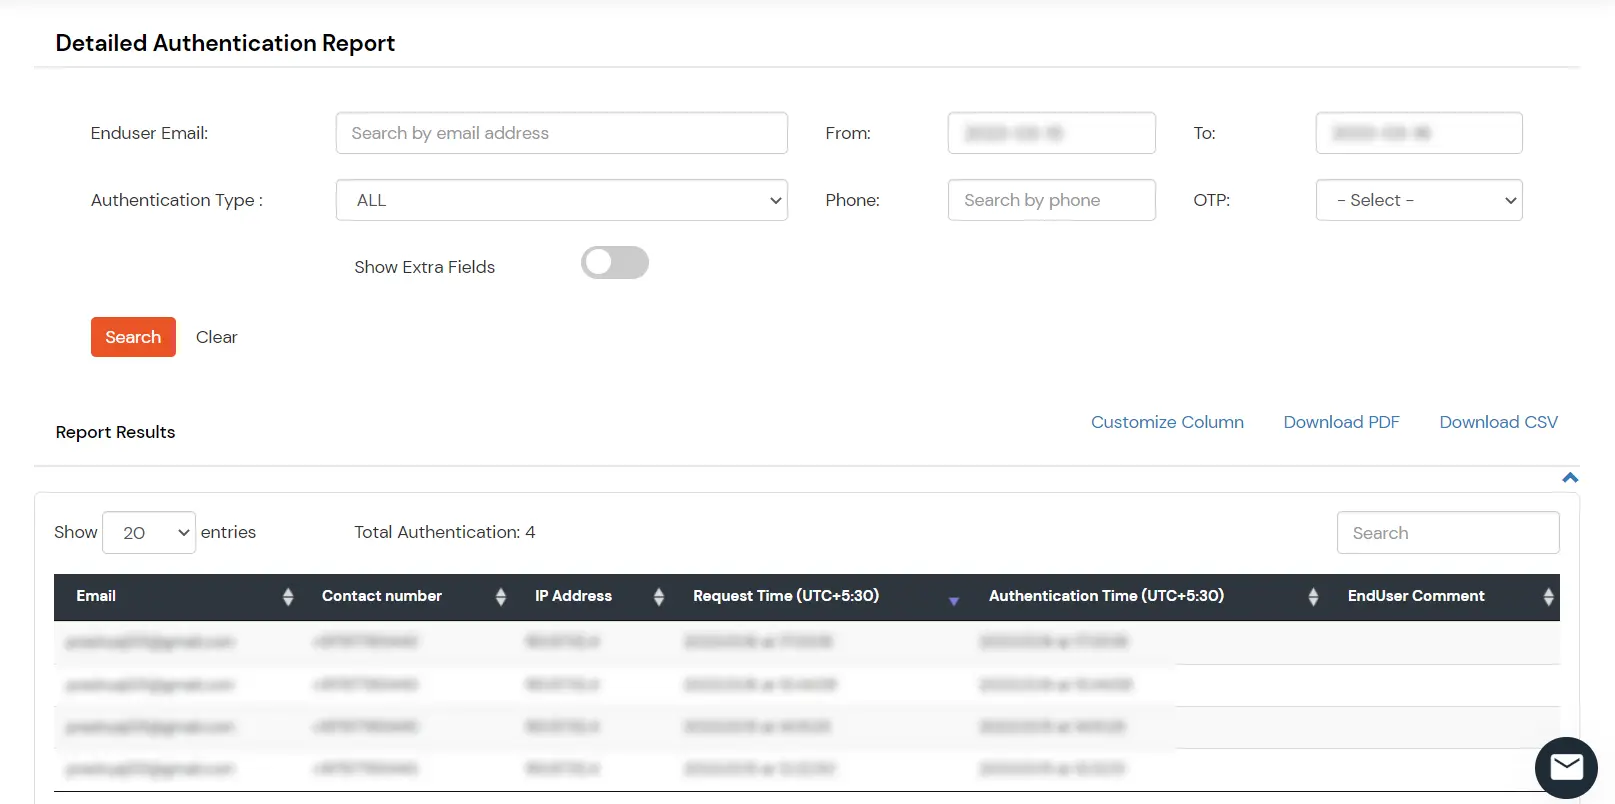The image size is (1615, 804).
Task: Change the show entries count dropdown
Action: pos(149,533)
